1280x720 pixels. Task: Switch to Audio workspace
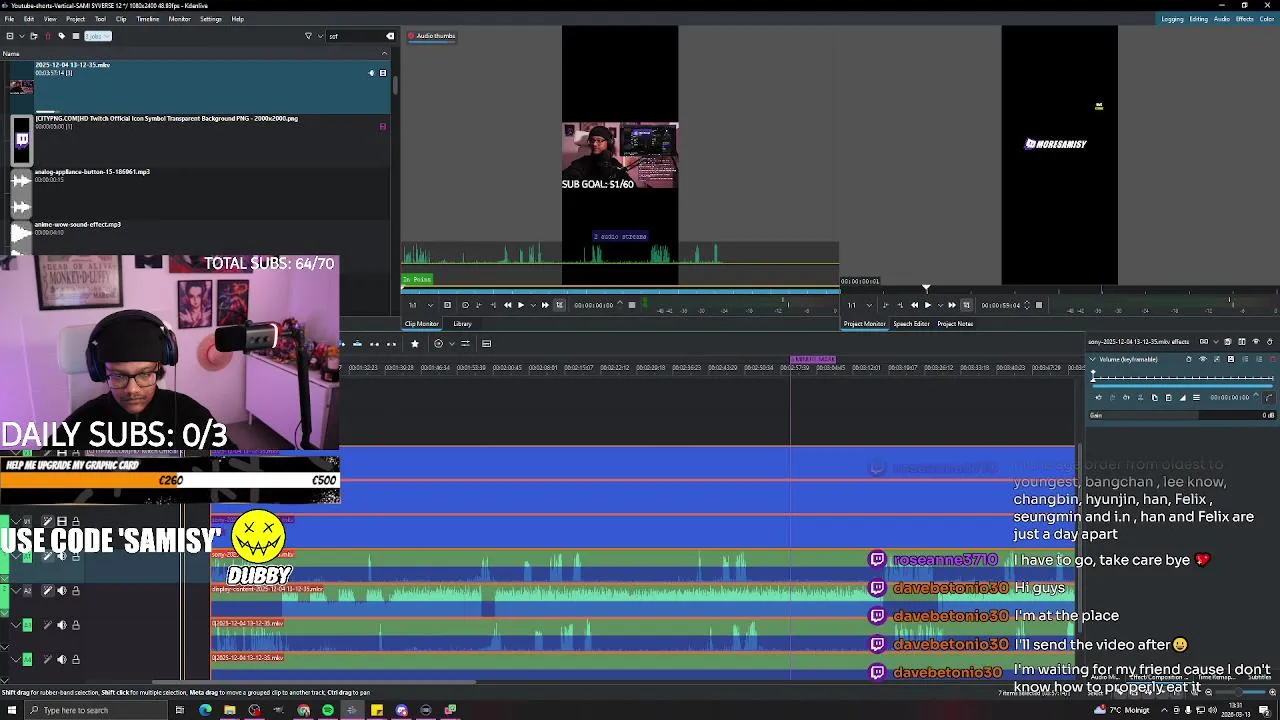coord(1221,19)
